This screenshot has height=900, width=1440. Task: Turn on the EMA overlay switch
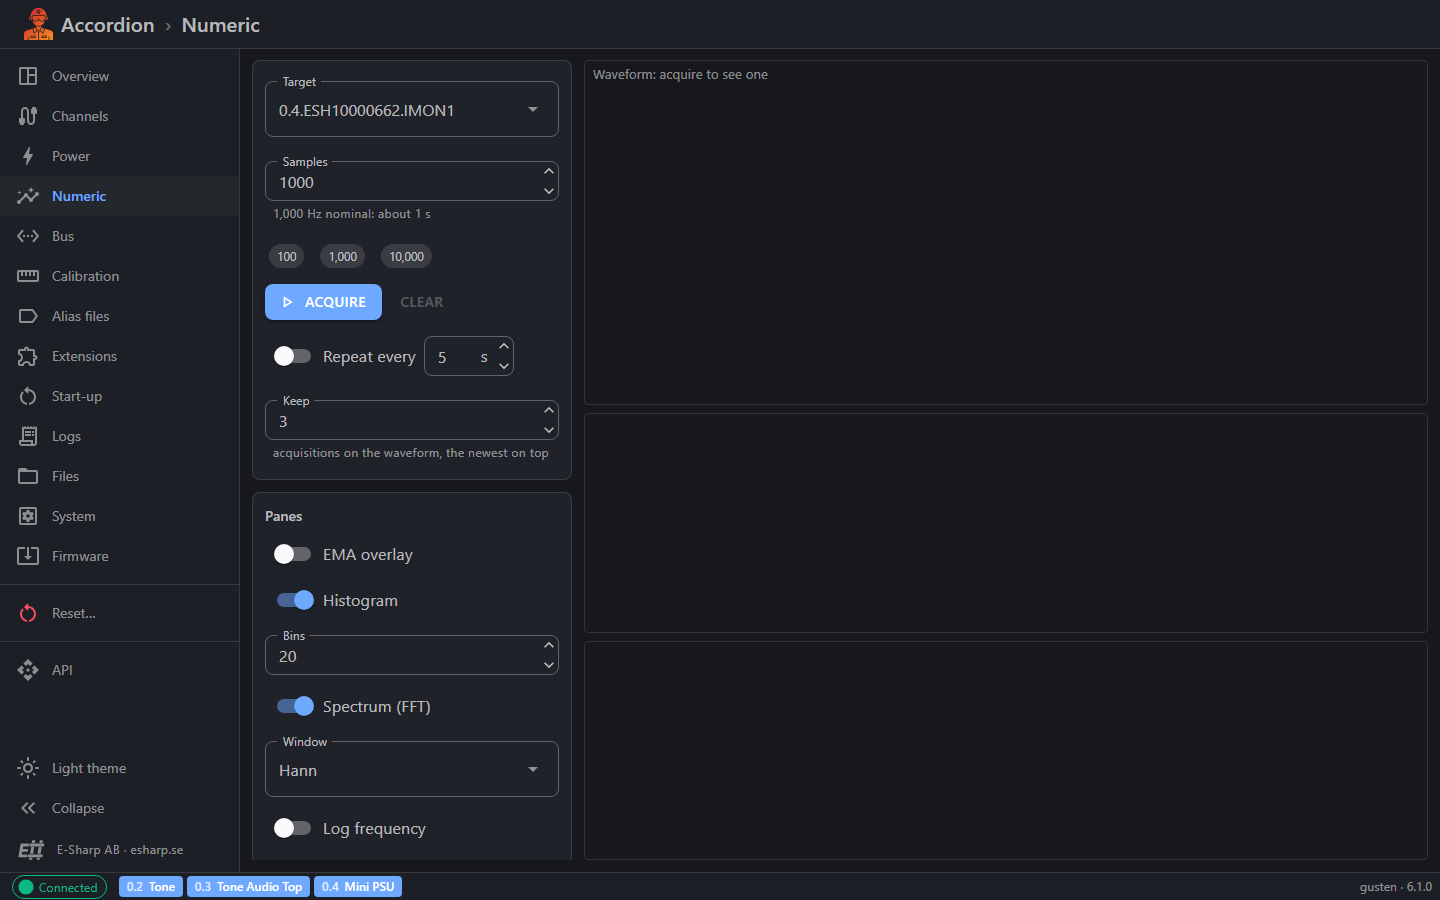pyautogui.click(x=293, y=554)
